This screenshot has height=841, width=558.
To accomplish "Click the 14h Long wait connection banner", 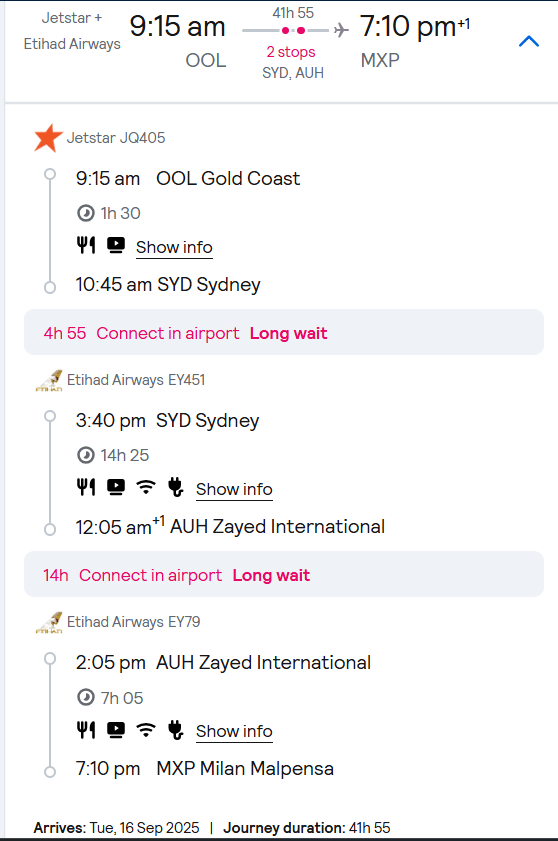I will (284, 574).
